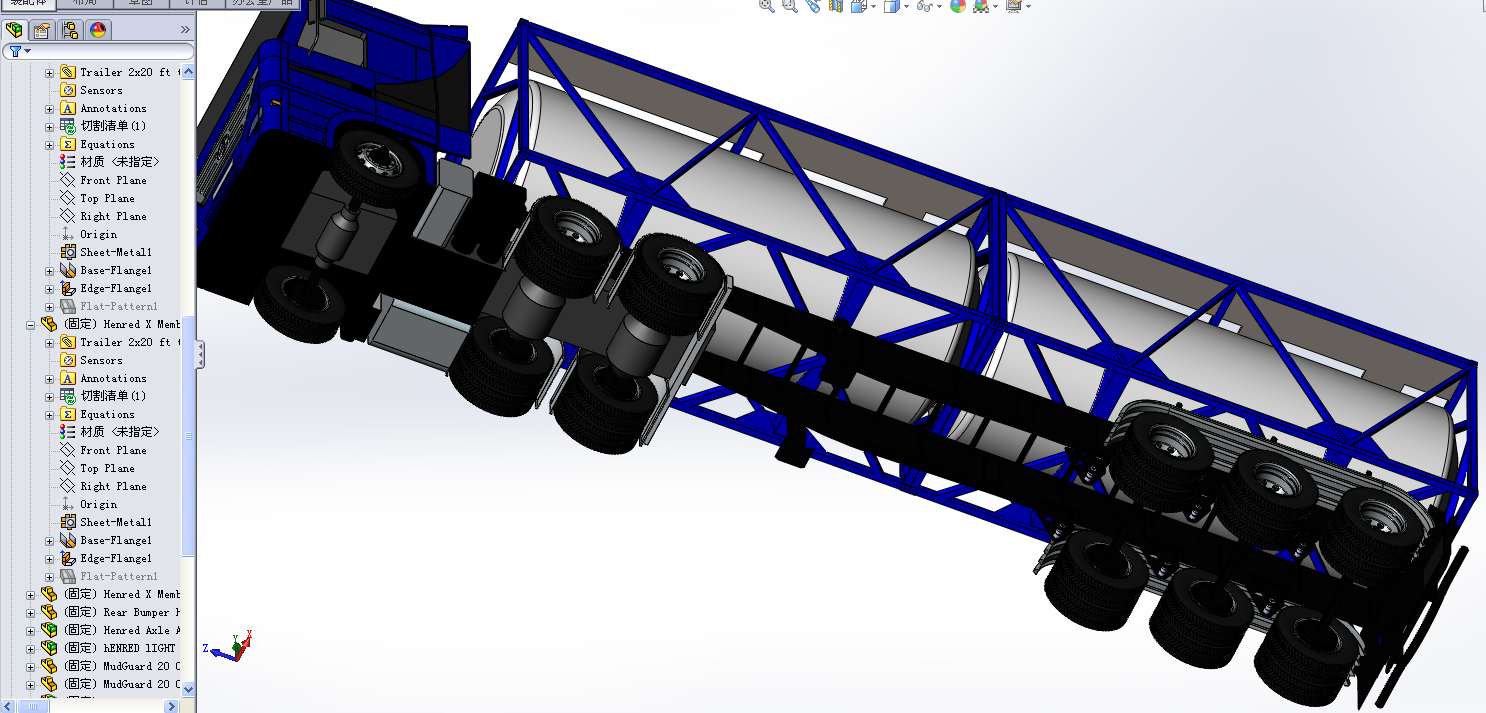1486x713 pixels.
Task: Click the Edit Appearance color ball
Action: pos(958,6)
